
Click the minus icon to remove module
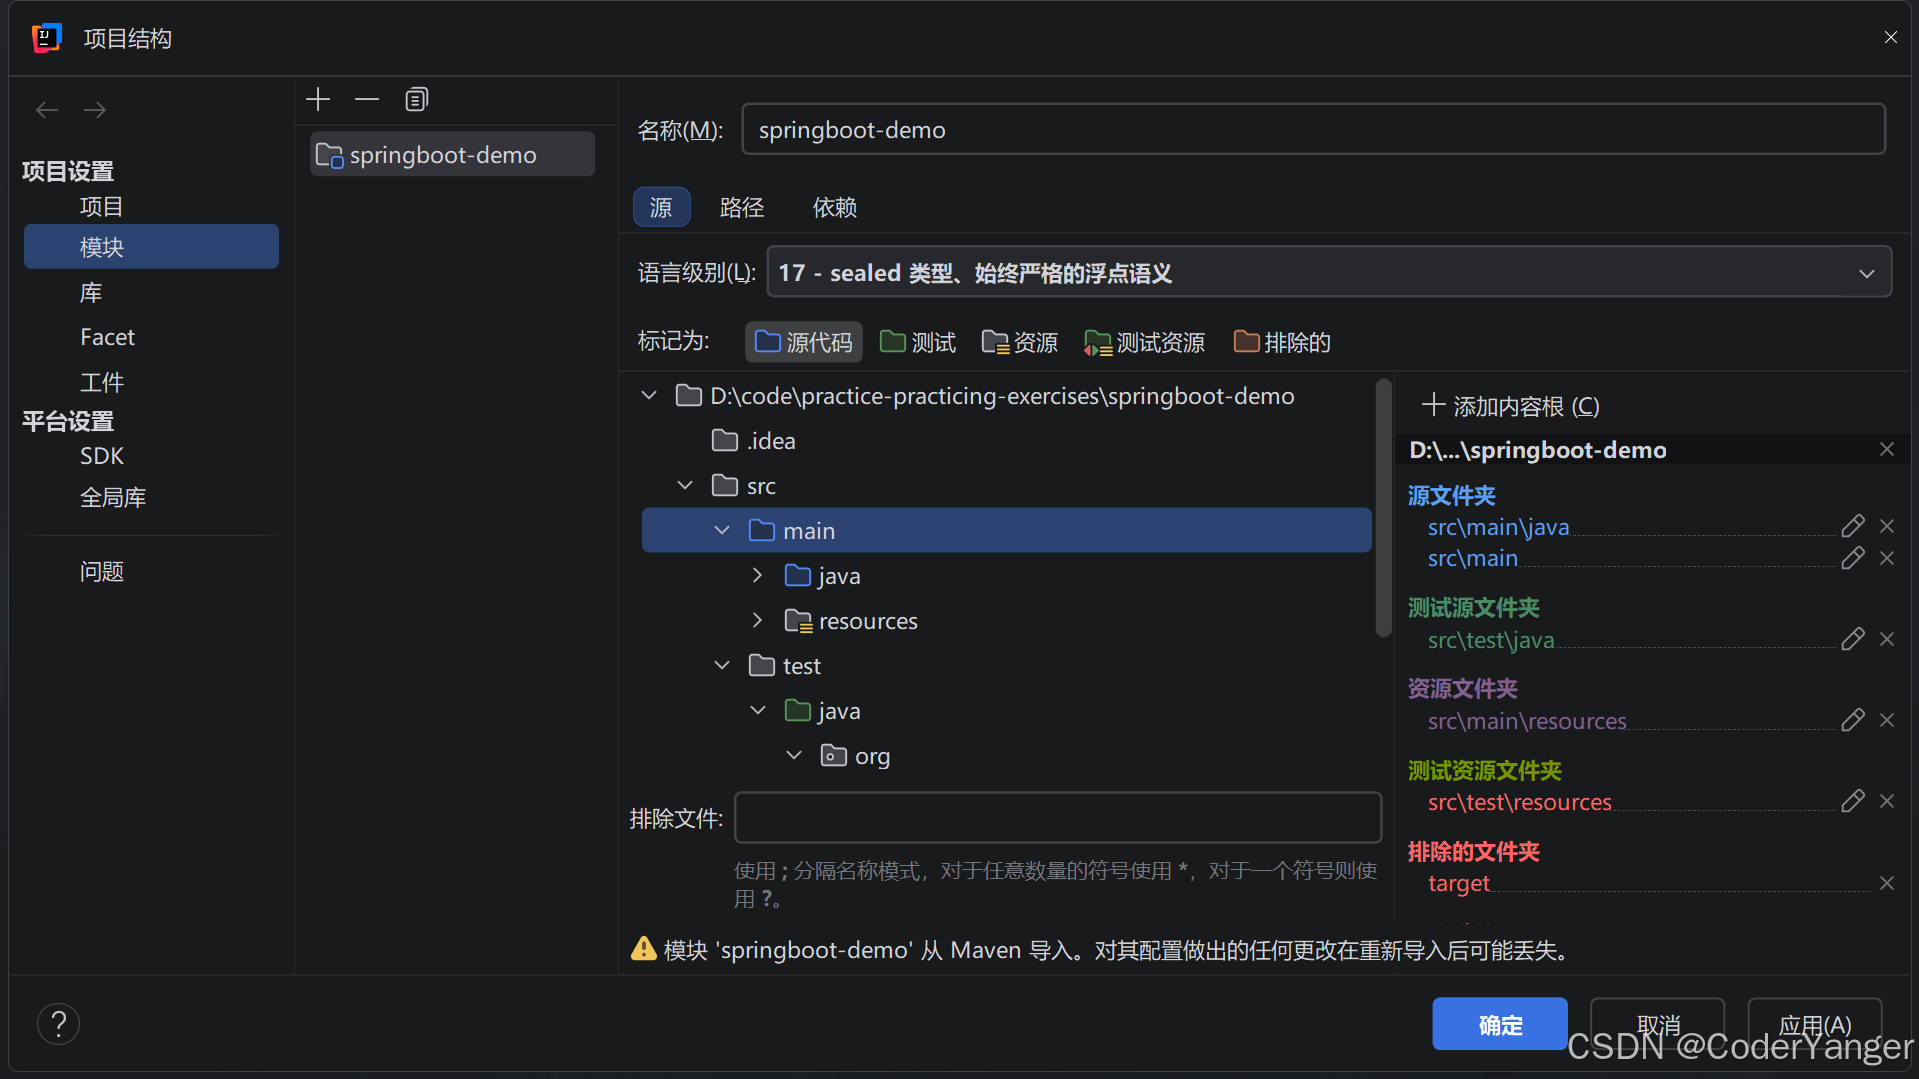pos(367,99)
